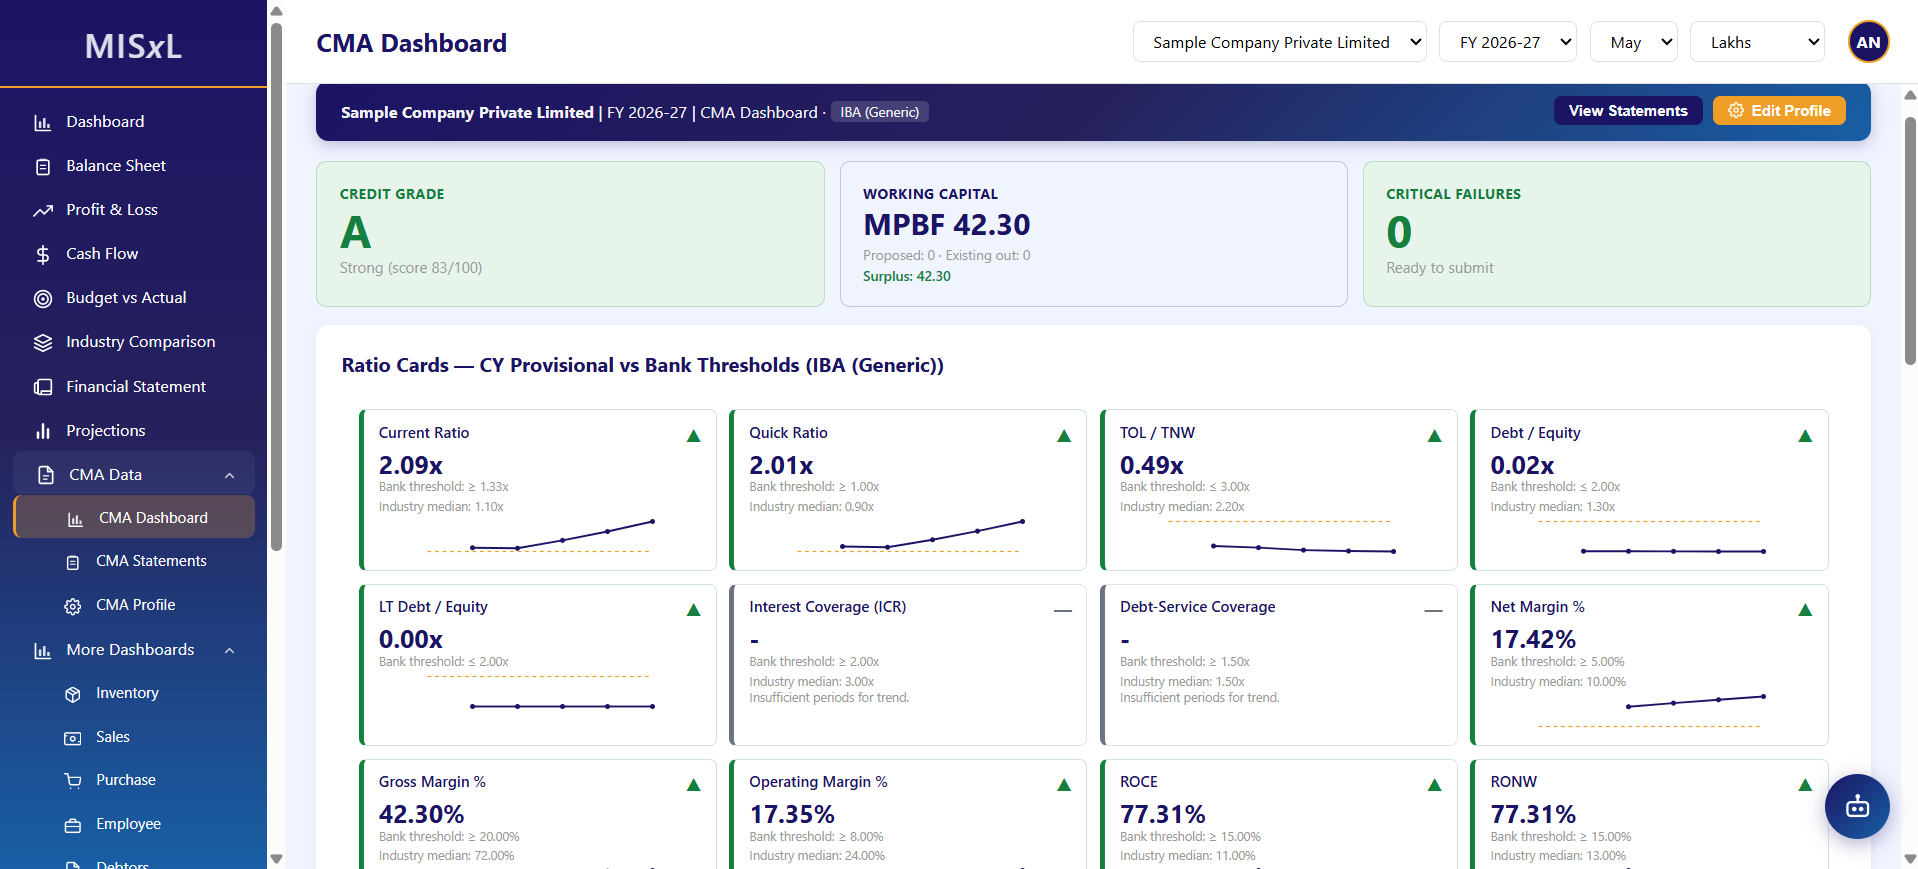Click the Projections chart icon
The width and height of the screenshot is (1918, 869).
tap(43, 431)
